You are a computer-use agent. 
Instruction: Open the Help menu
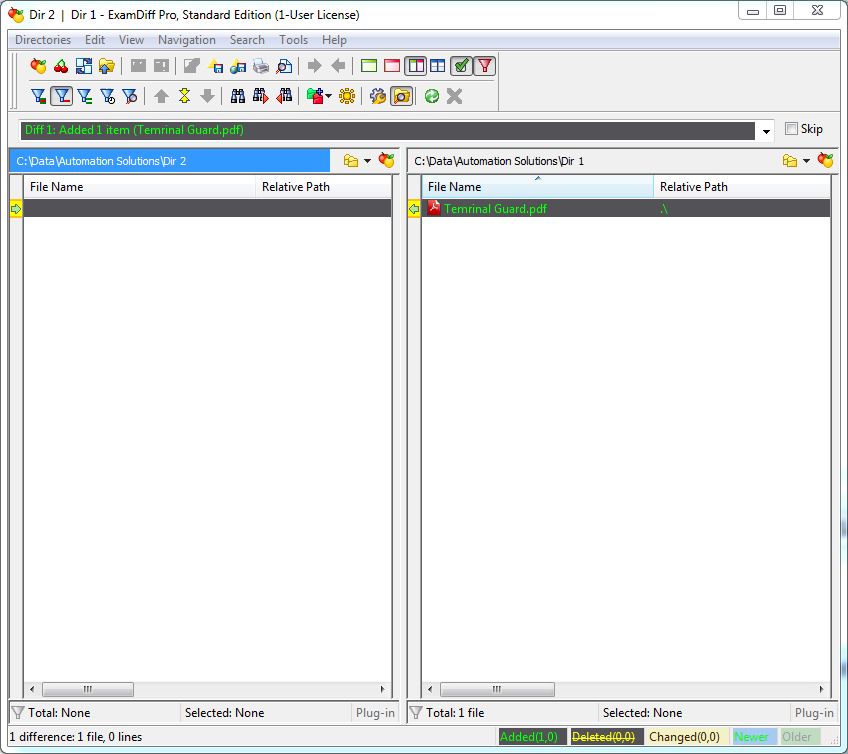(334, 40)
